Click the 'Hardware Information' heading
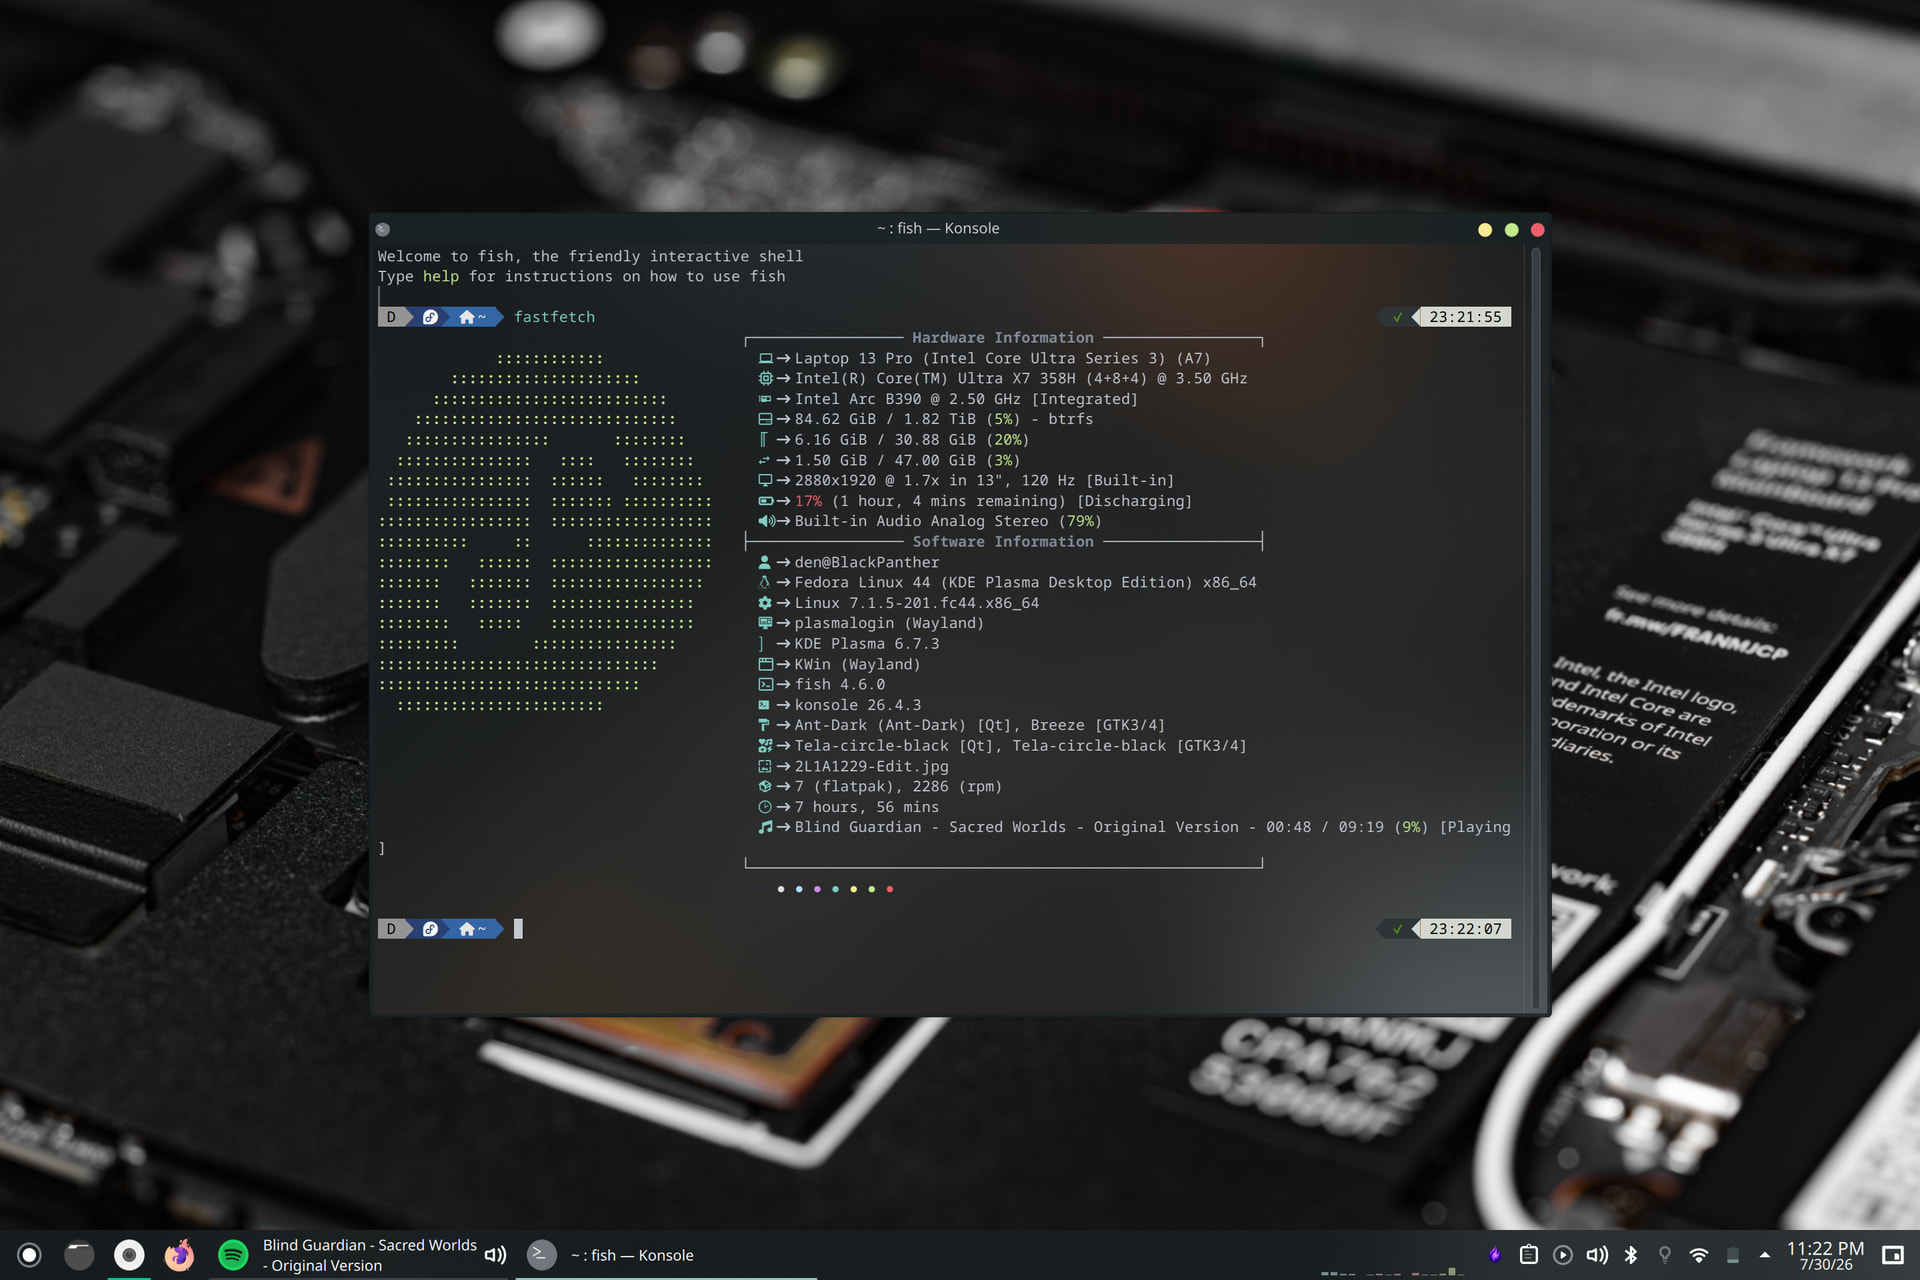Image resolution: width=1920 pixels, height=1280 pixels. pyautogui.click(x=1003, y=338)
